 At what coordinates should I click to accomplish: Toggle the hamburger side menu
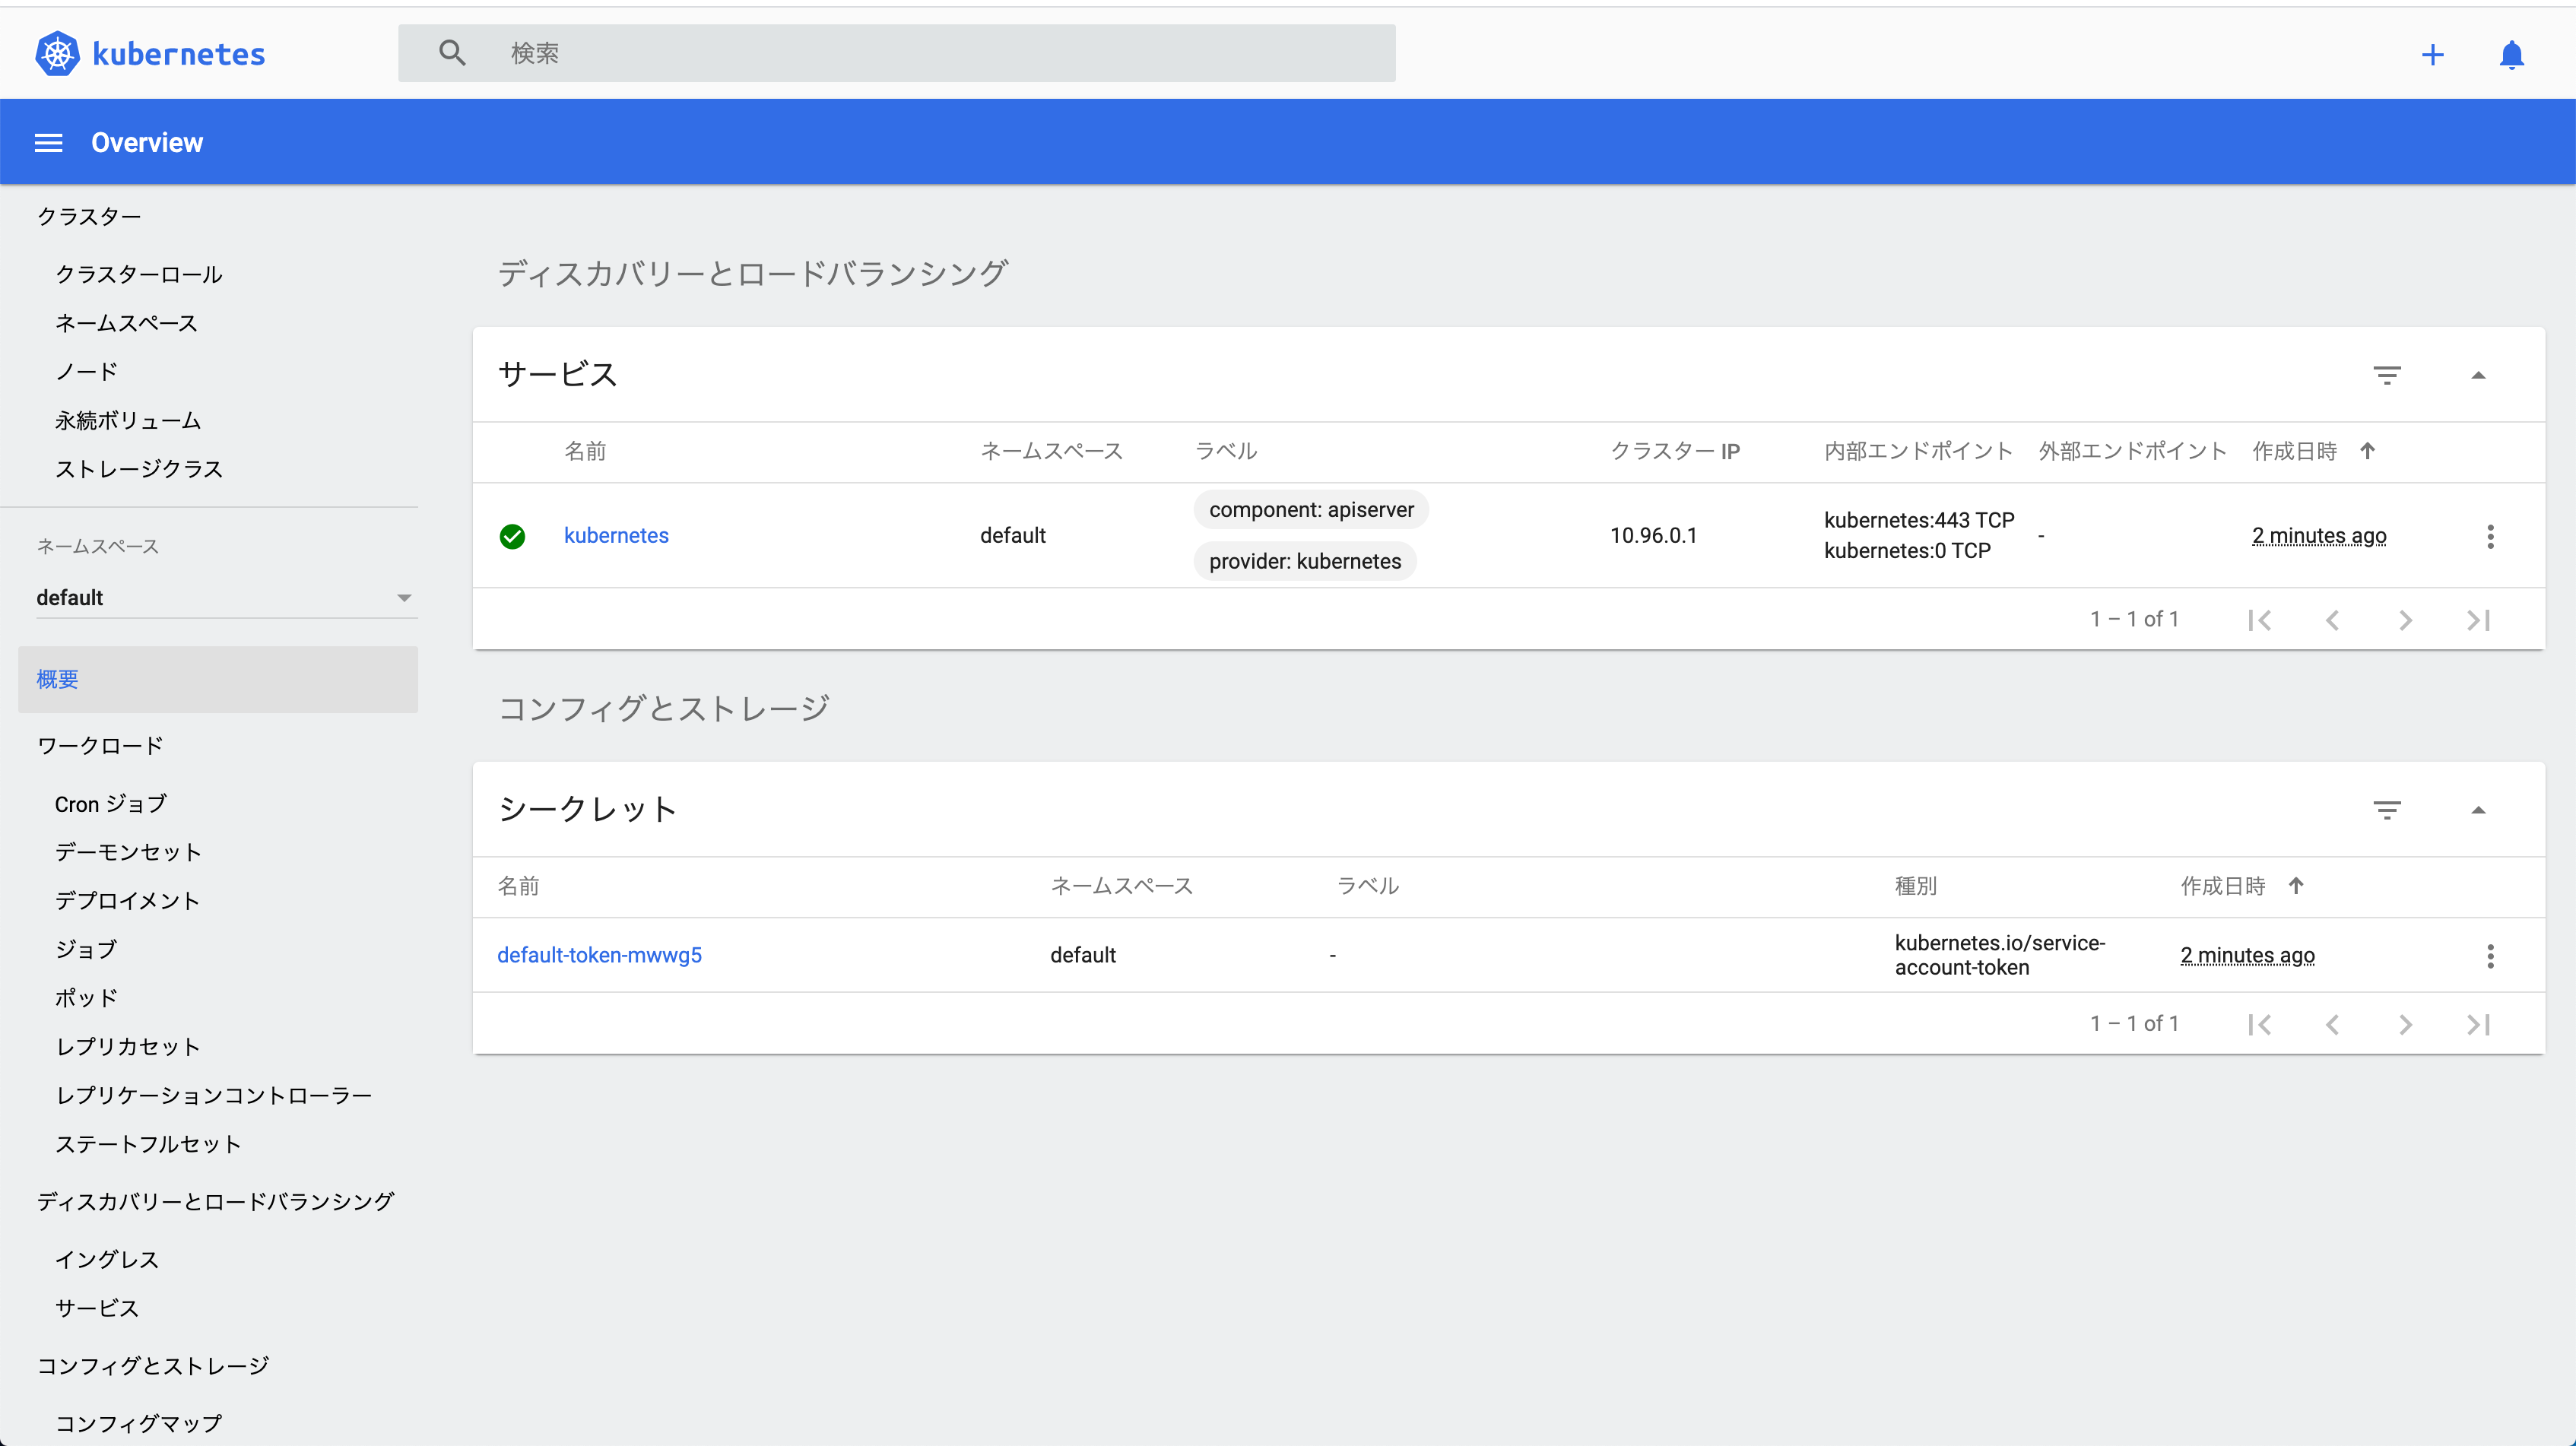tap(48, 143)
